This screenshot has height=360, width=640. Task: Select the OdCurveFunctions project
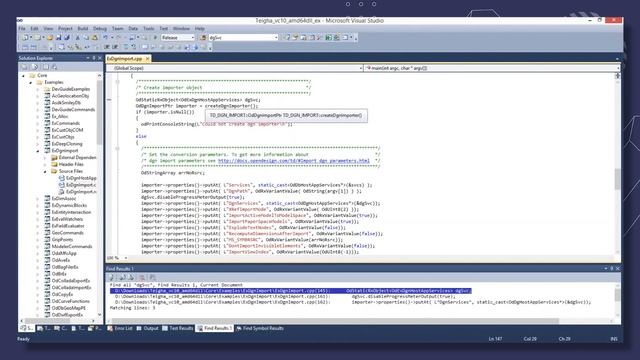(x=71, y=301)
